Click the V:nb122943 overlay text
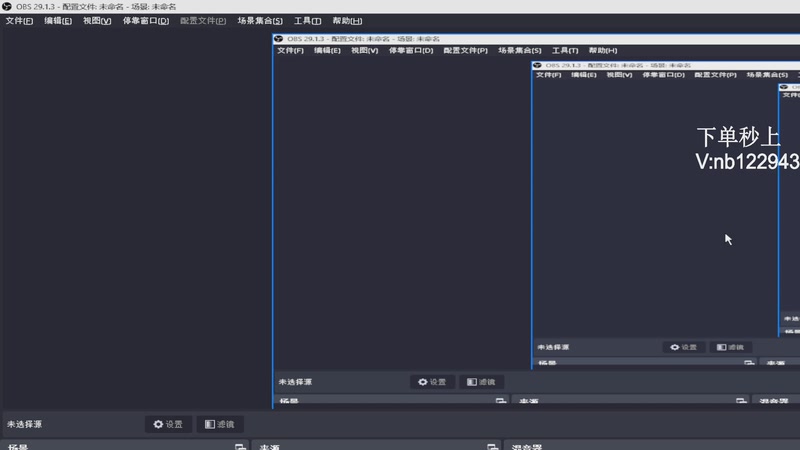Viewport: 800px width, 450px height. (x=747, y=162)
